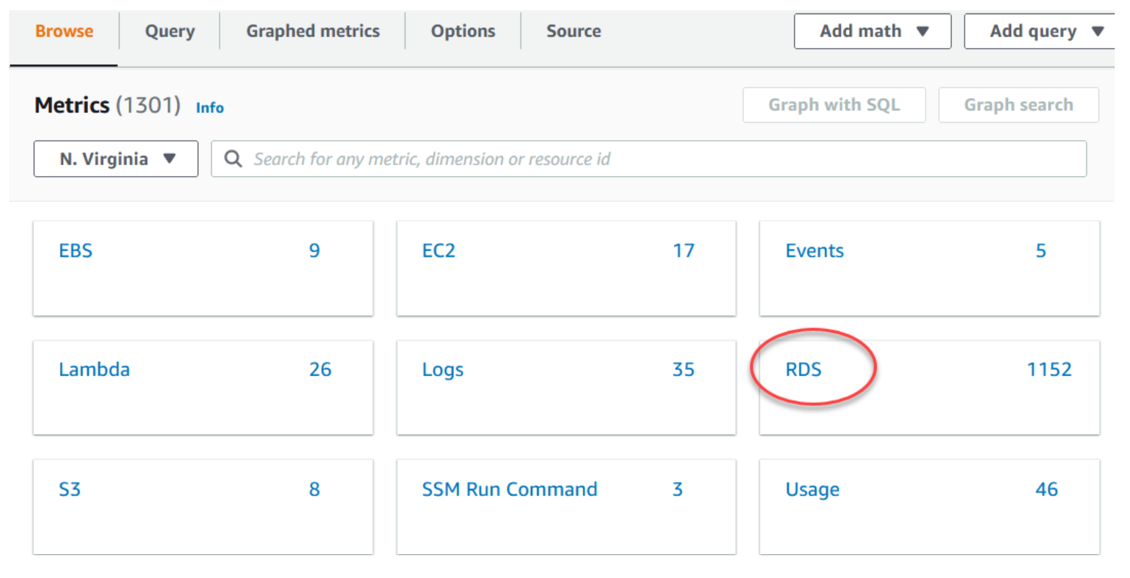This screenshot has height=578, width=1130.
Task: Switch to the Options tab
Action: pyautogui.click(x=463, y=31)
